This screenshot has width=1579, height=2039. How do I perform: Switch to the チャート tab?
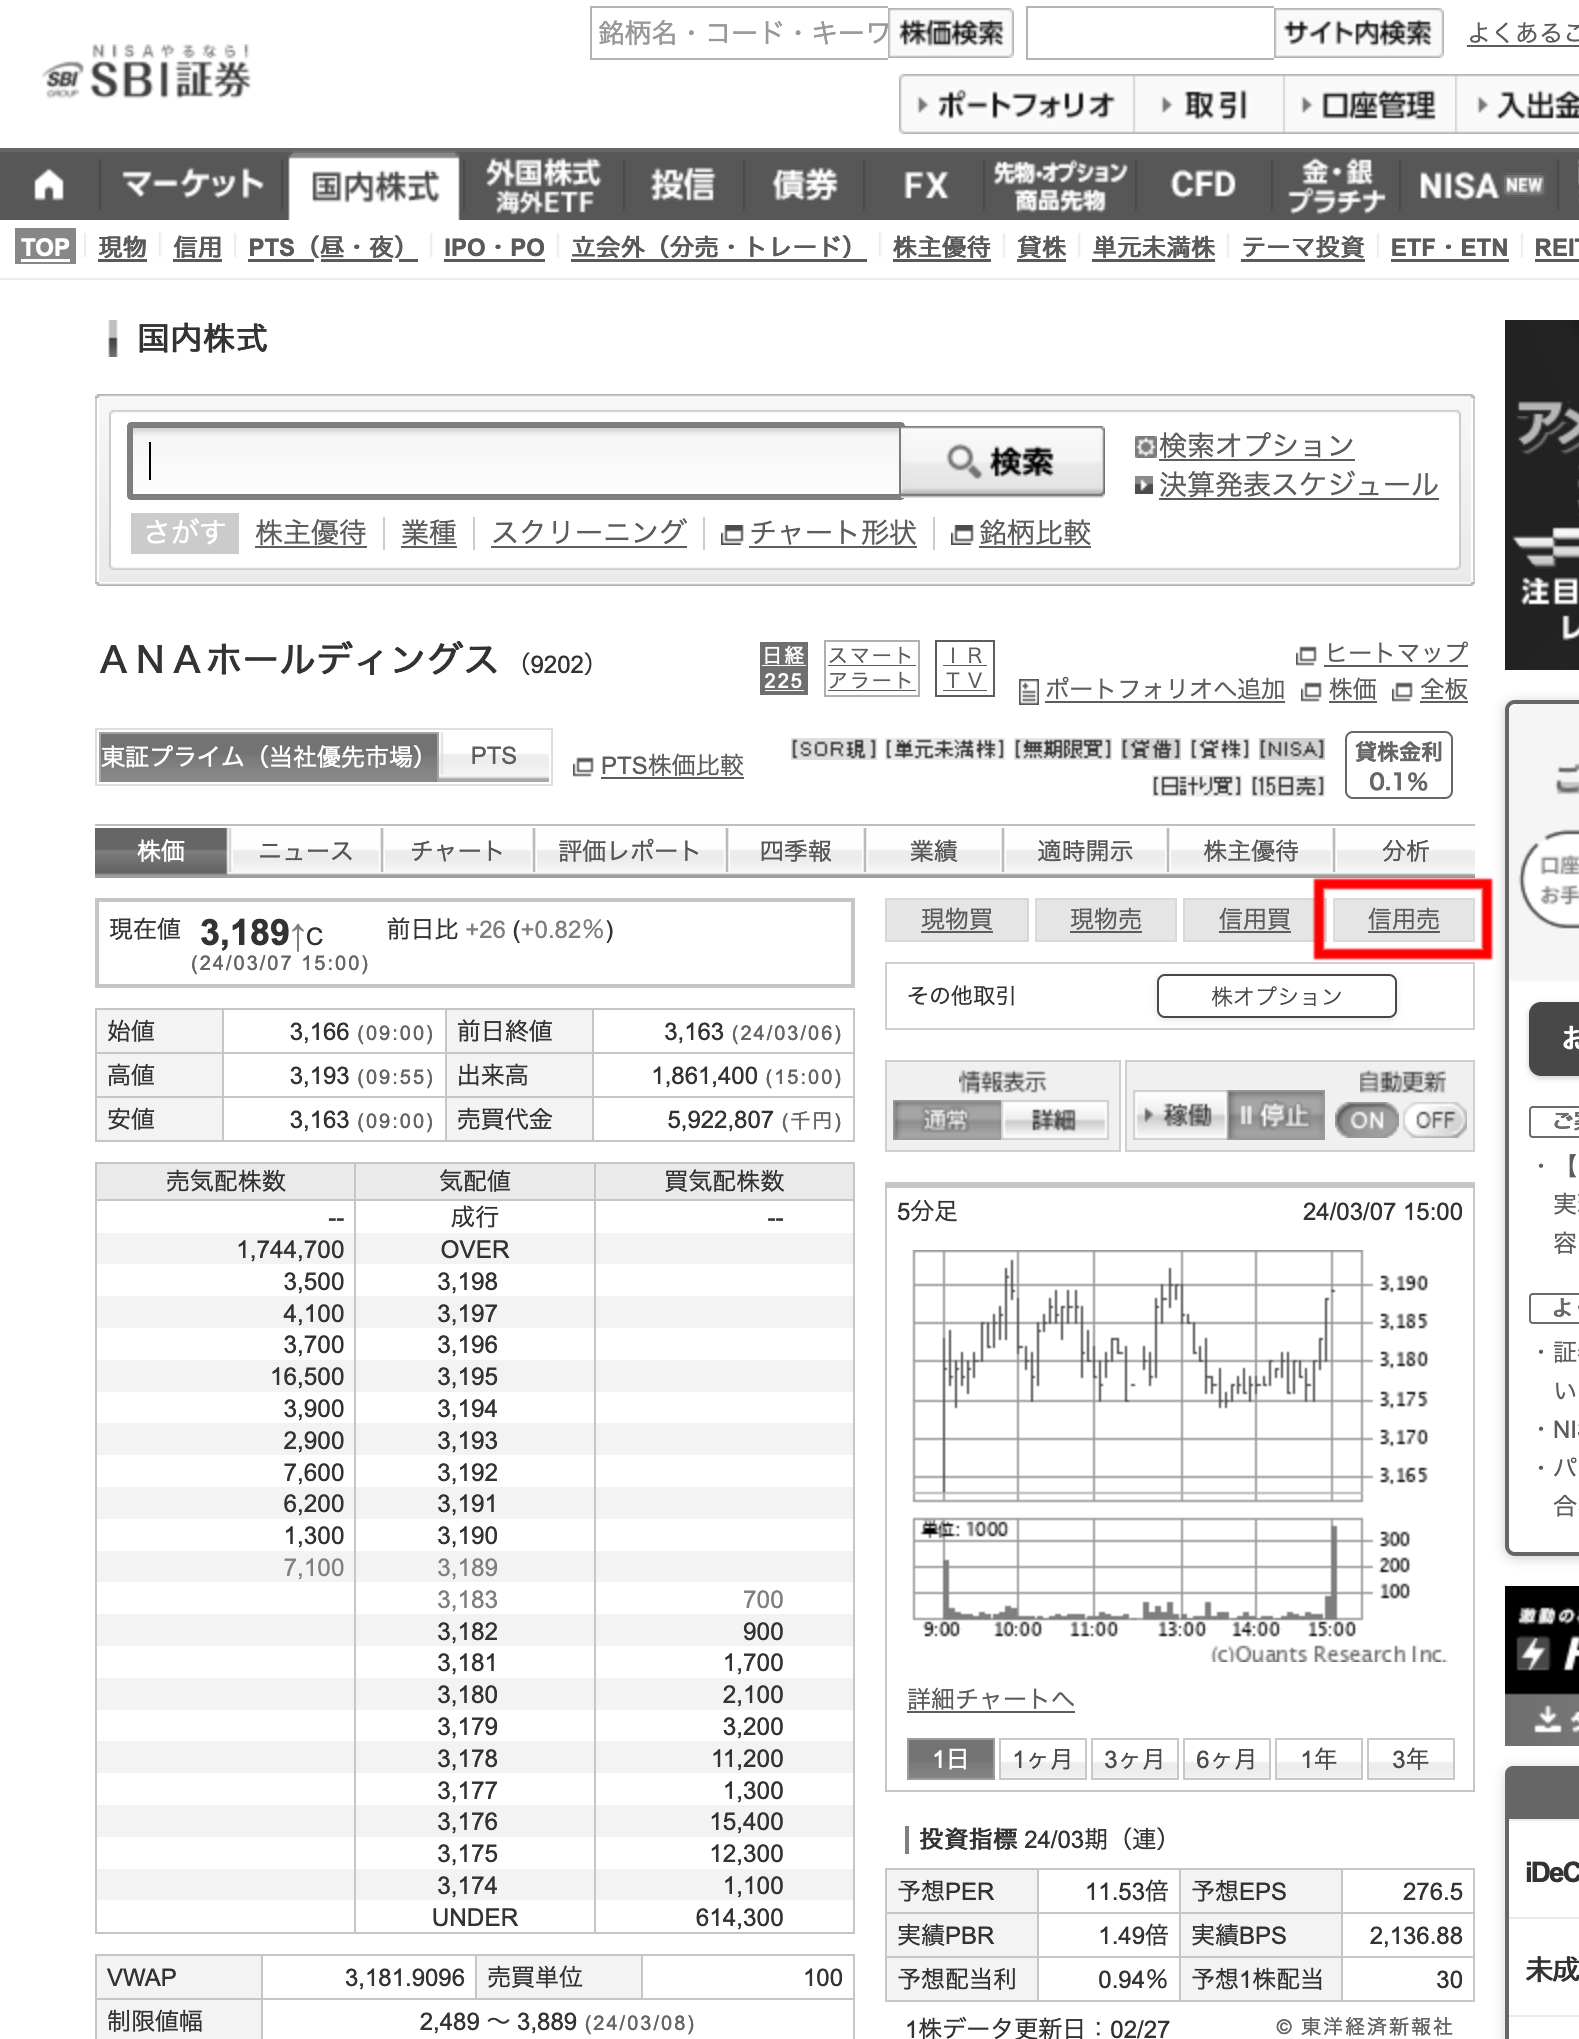[457, 851]
